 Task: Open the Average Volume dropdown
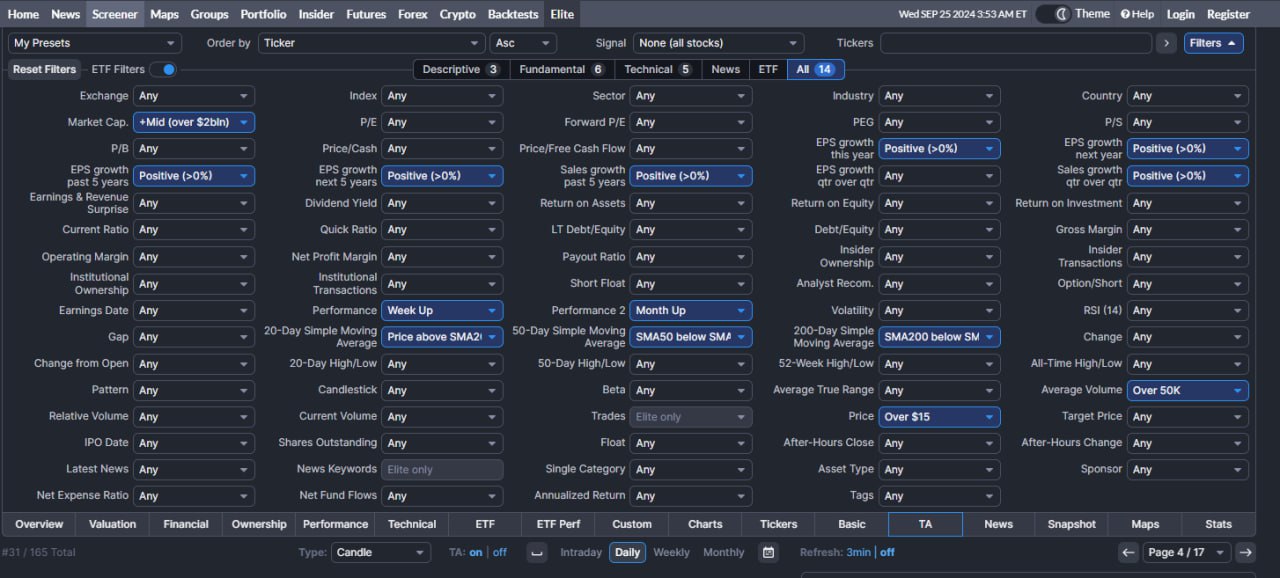click(1187, 390)
